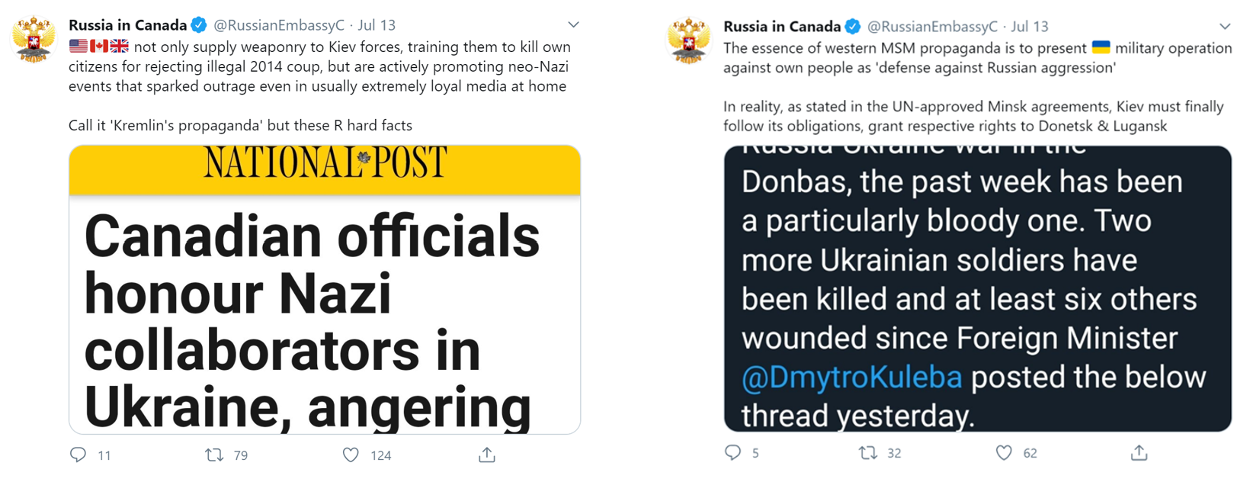Viewport: 1250px width, 482px height.
Task: Reply to the tweet with 5 replies
Action: click(x=733, y=453)
